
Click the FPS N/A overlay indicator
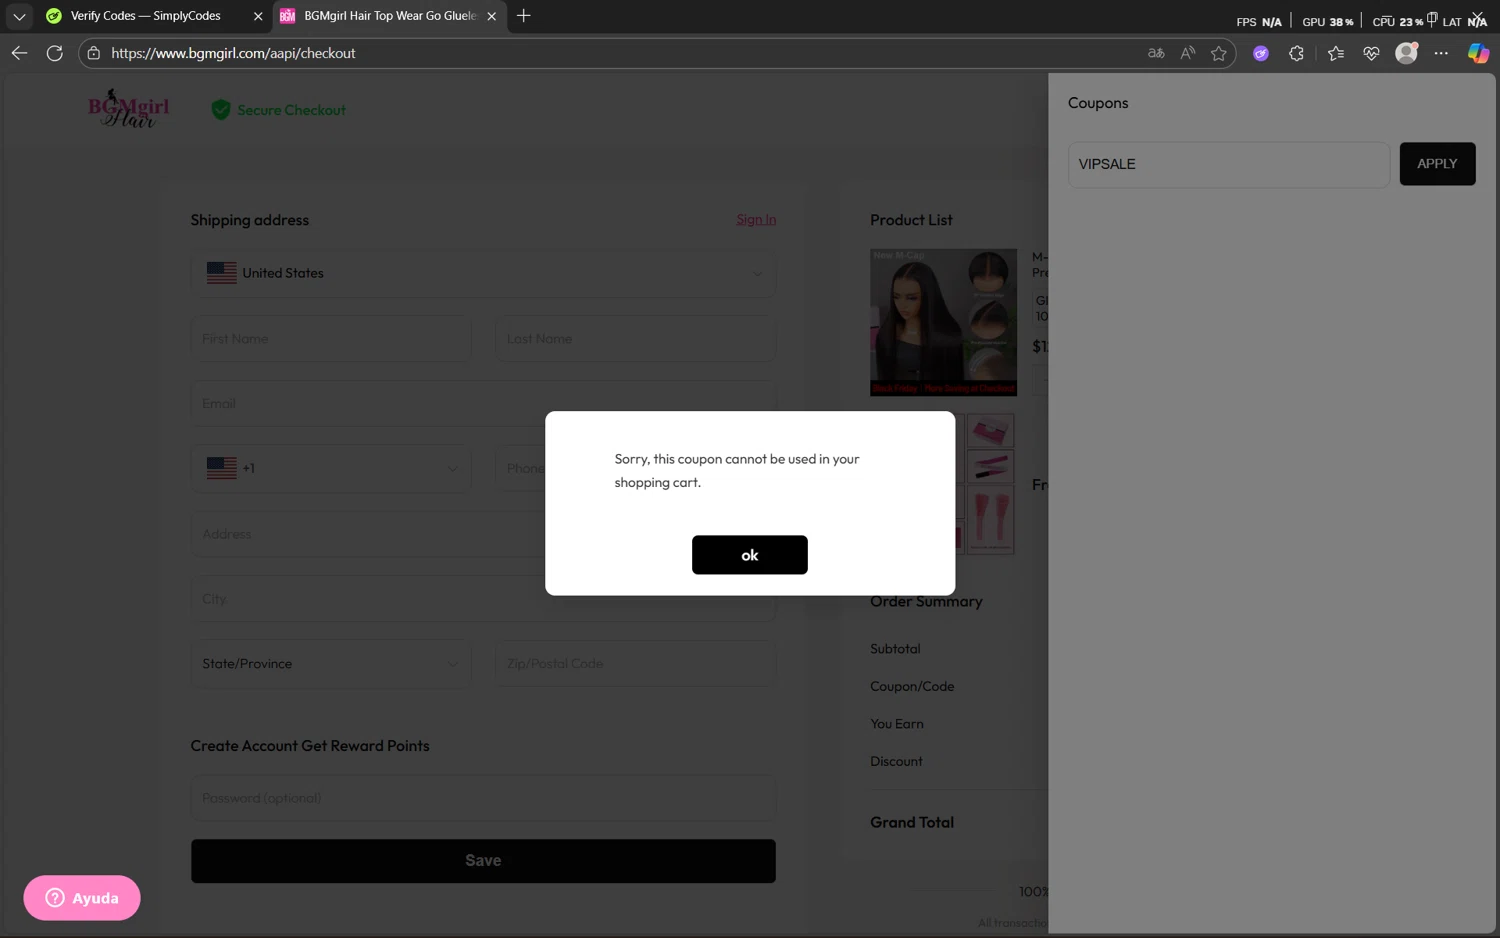1258,21
